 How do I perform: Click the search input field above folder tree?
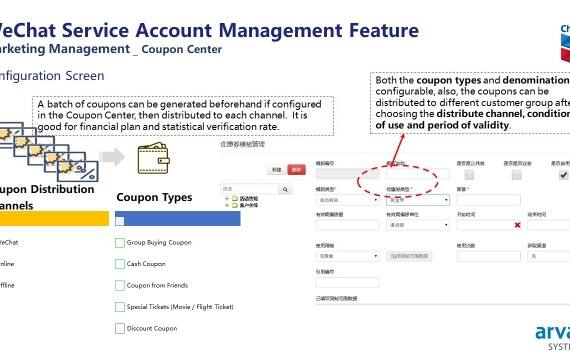click(250, 189)
